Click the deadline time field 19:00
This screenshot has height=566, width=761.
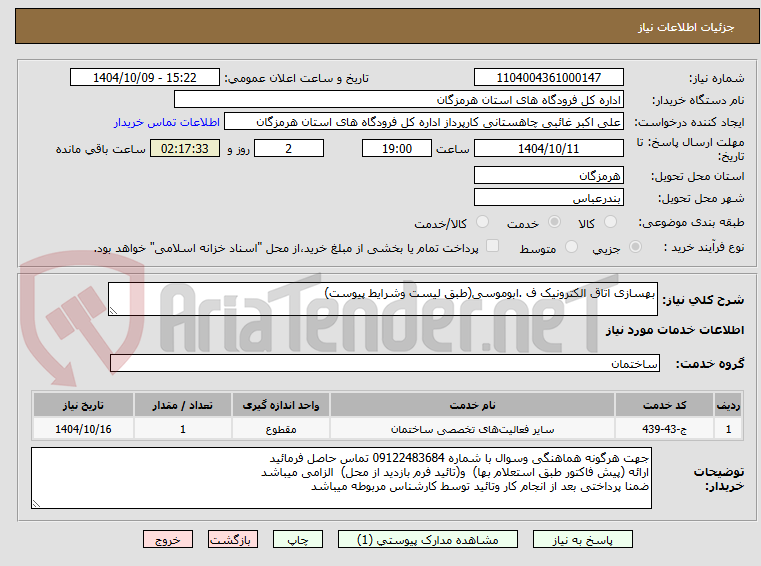coord(397,149)
